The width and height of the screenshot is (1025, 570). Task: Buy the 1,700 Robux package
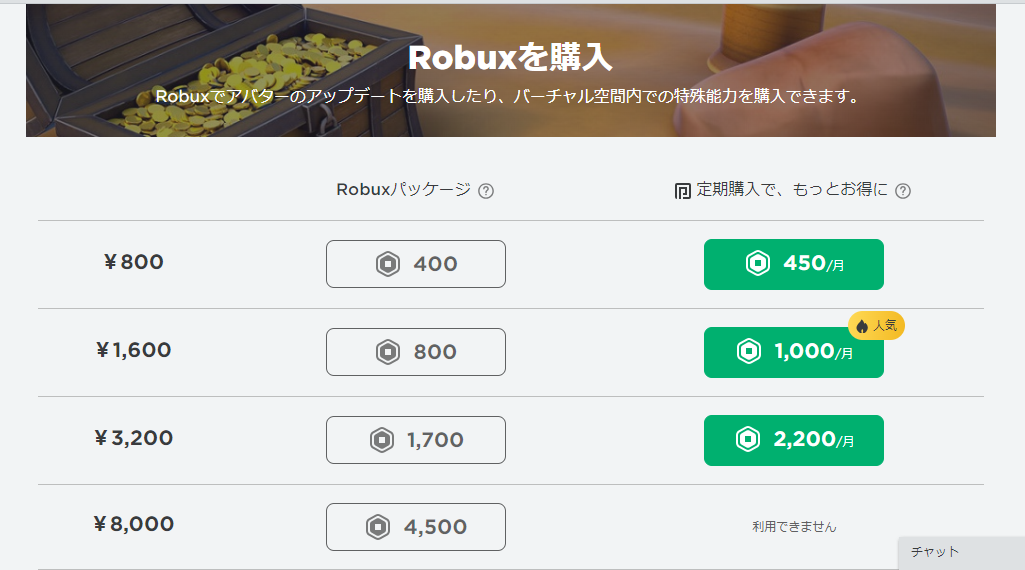416,440
